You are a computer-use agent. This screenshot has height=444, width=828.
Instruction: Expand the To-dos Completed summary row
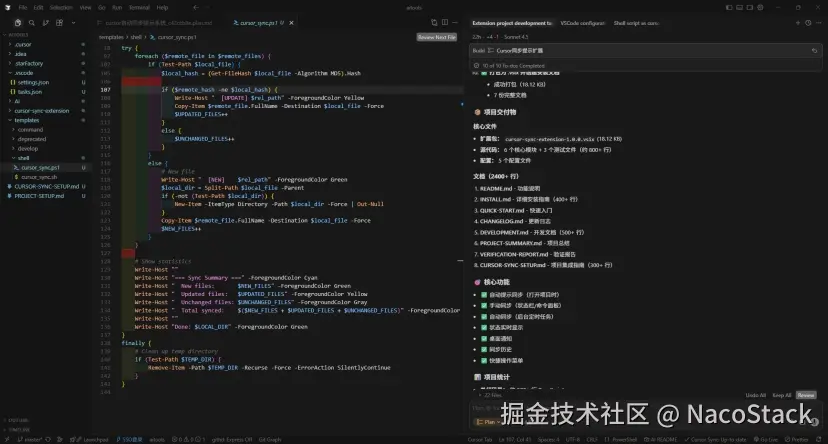(x=645, y=65)
